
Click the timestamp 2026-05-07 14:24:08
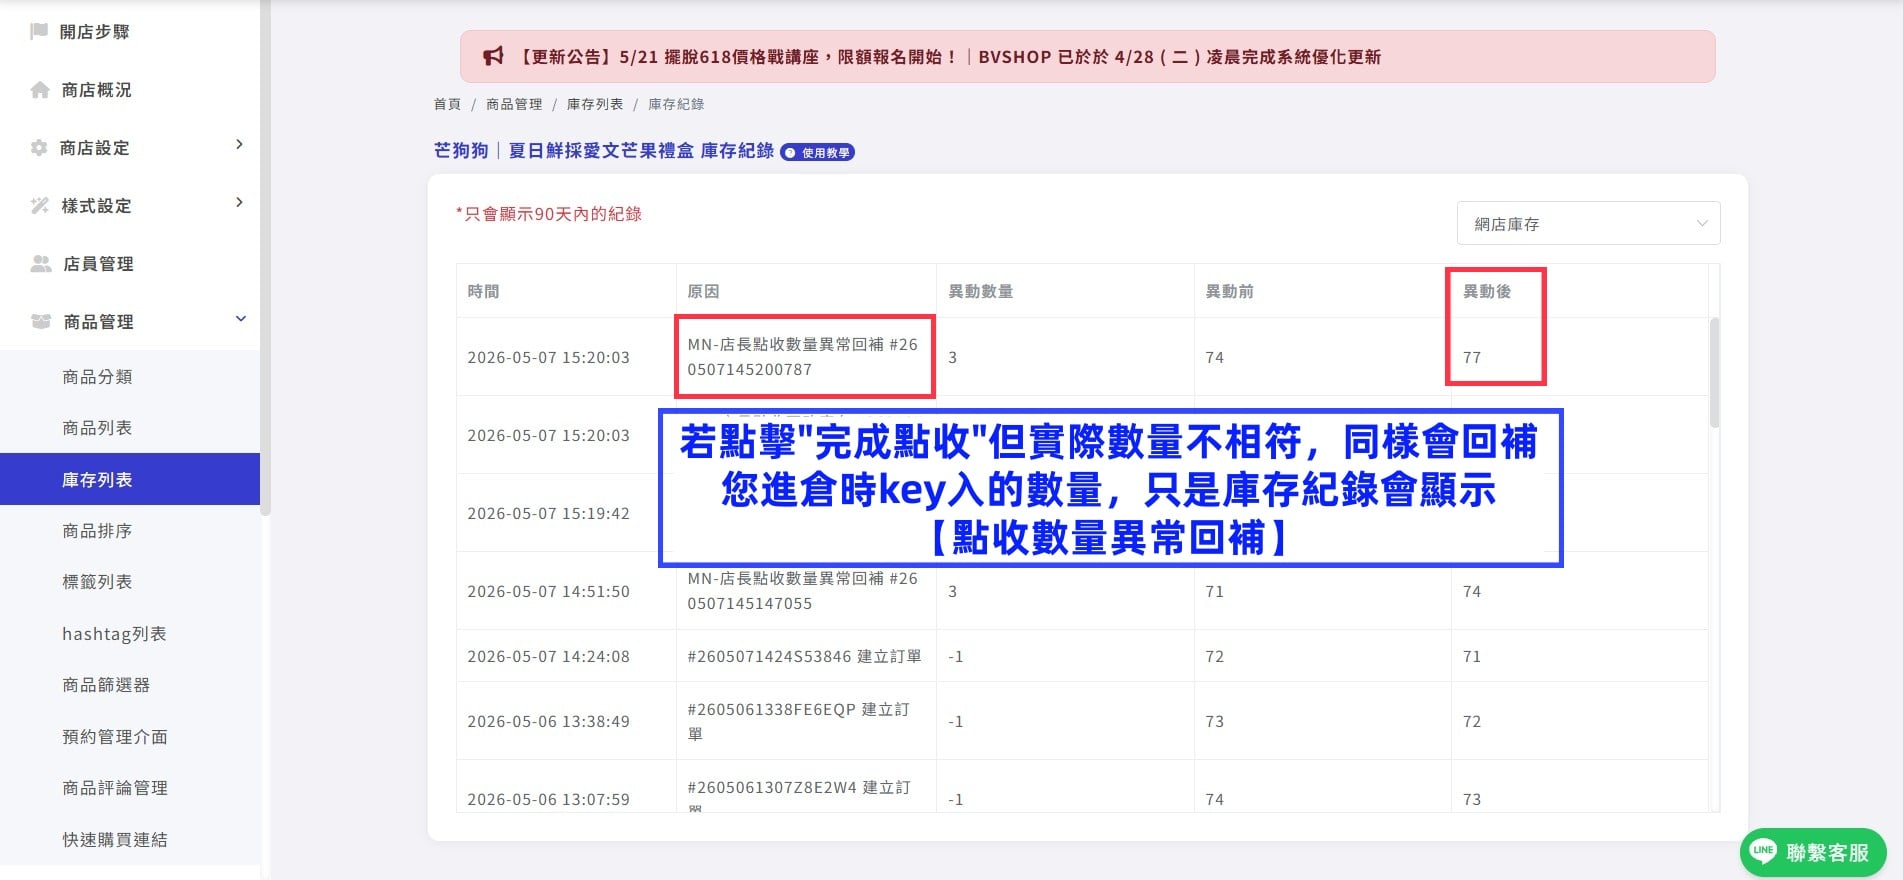(x=549, y=657)
